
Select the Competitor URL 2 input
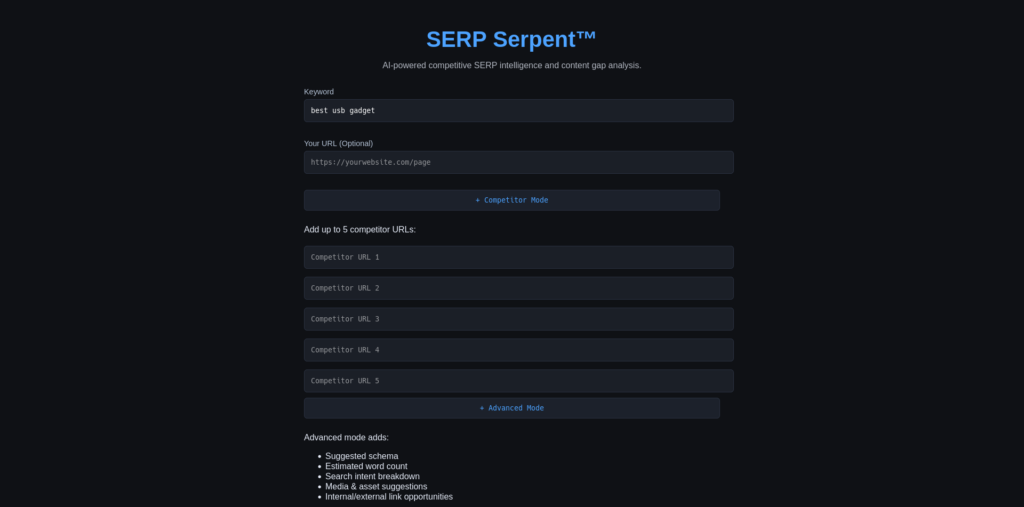tap(518, 288)
